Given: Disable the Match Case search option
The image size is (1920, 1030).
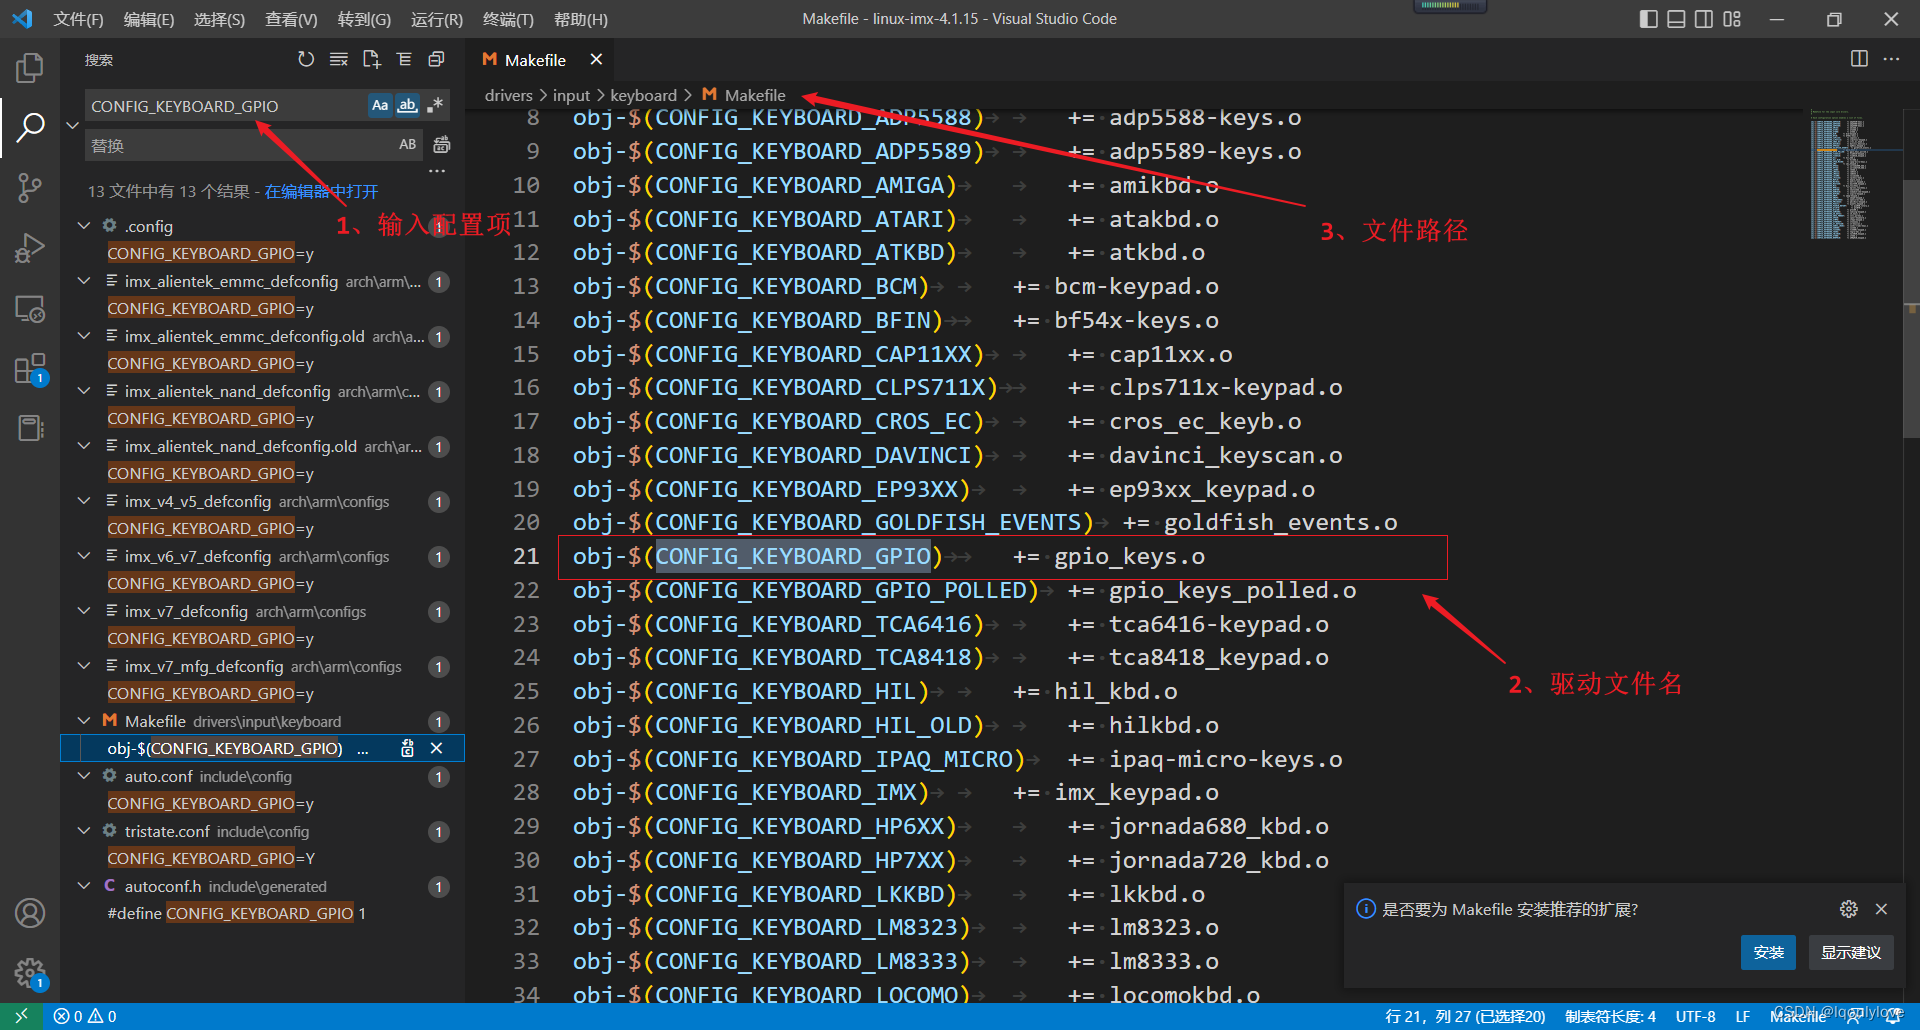Looking at the screenshot, I should 380,105.
